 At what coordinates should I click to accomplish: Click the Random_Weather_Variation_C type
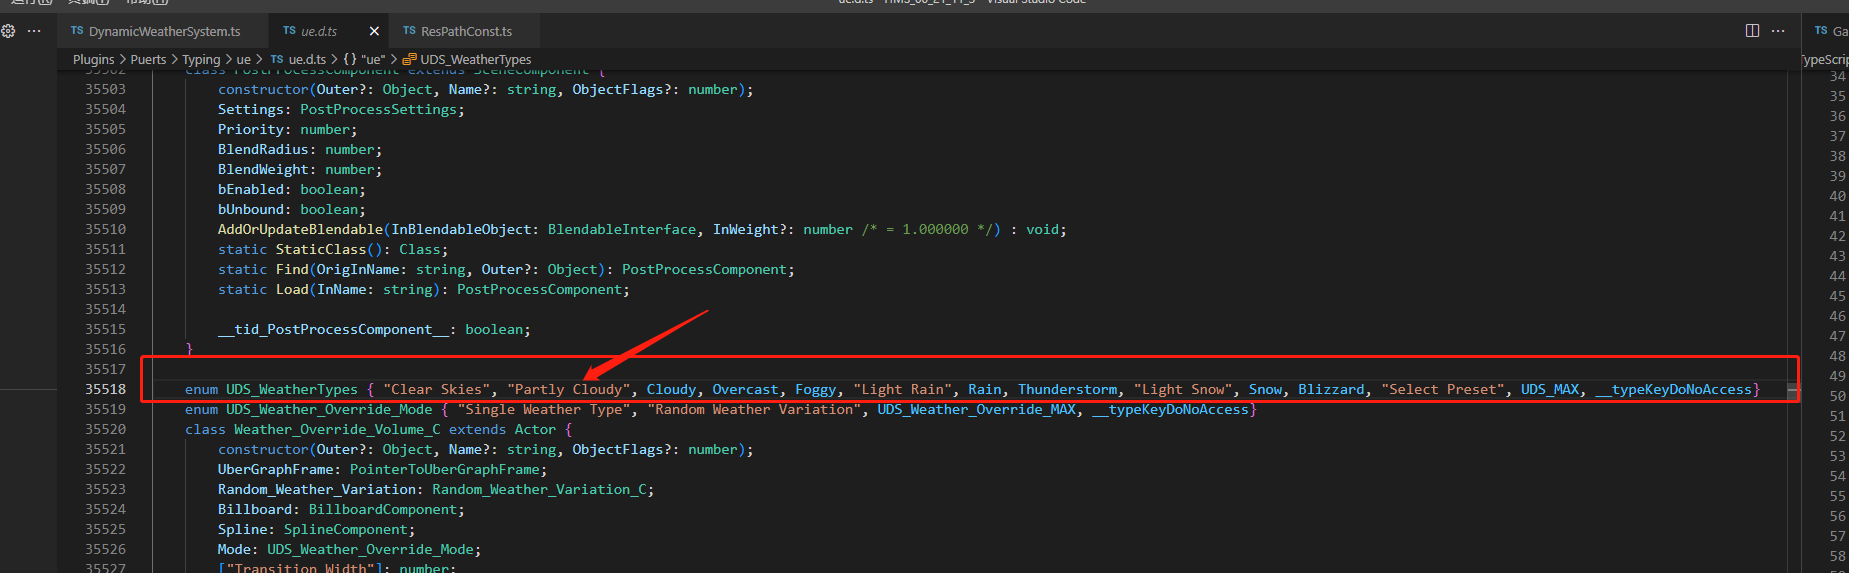tap(539, 489)
